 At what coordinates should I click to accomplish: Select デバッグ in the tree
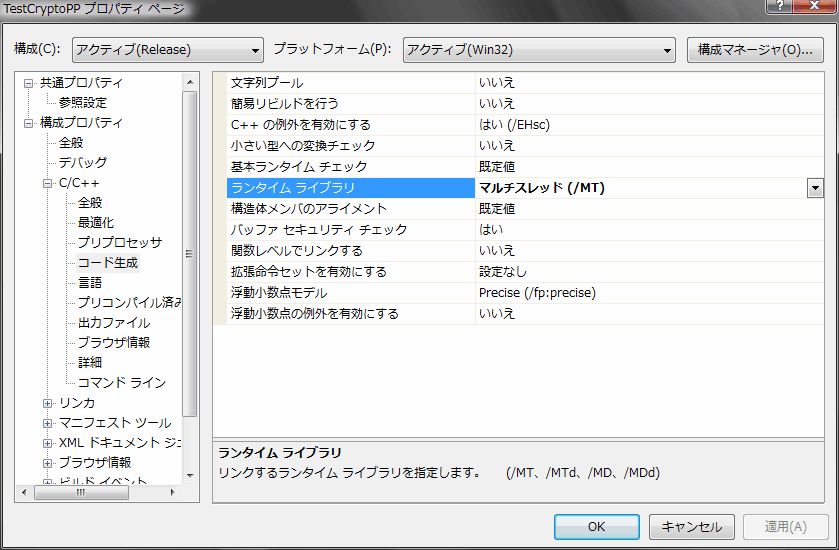[82, 162]
